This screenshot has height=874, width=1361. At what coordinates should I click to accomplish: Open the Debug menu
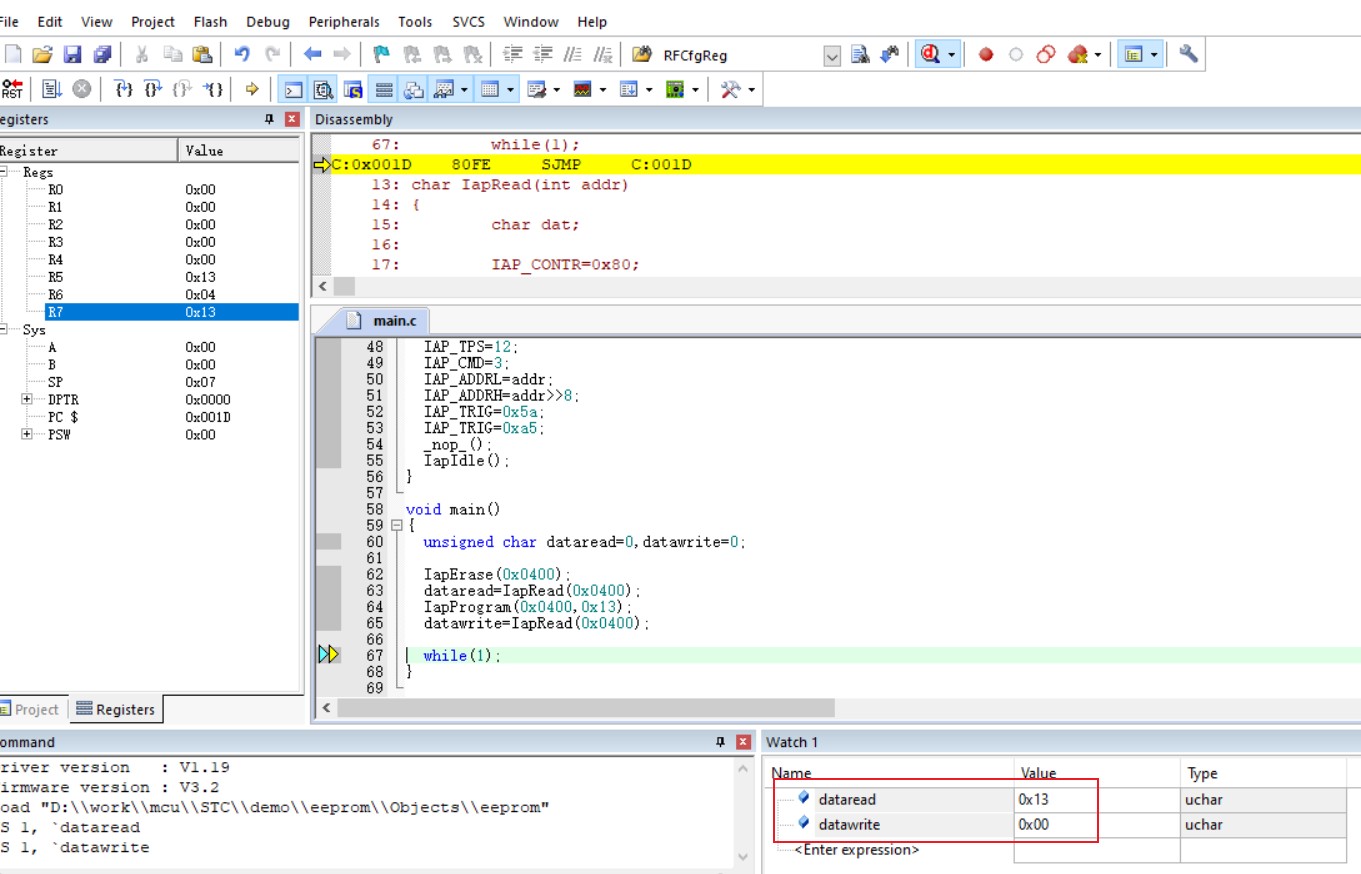pos(268,21)
